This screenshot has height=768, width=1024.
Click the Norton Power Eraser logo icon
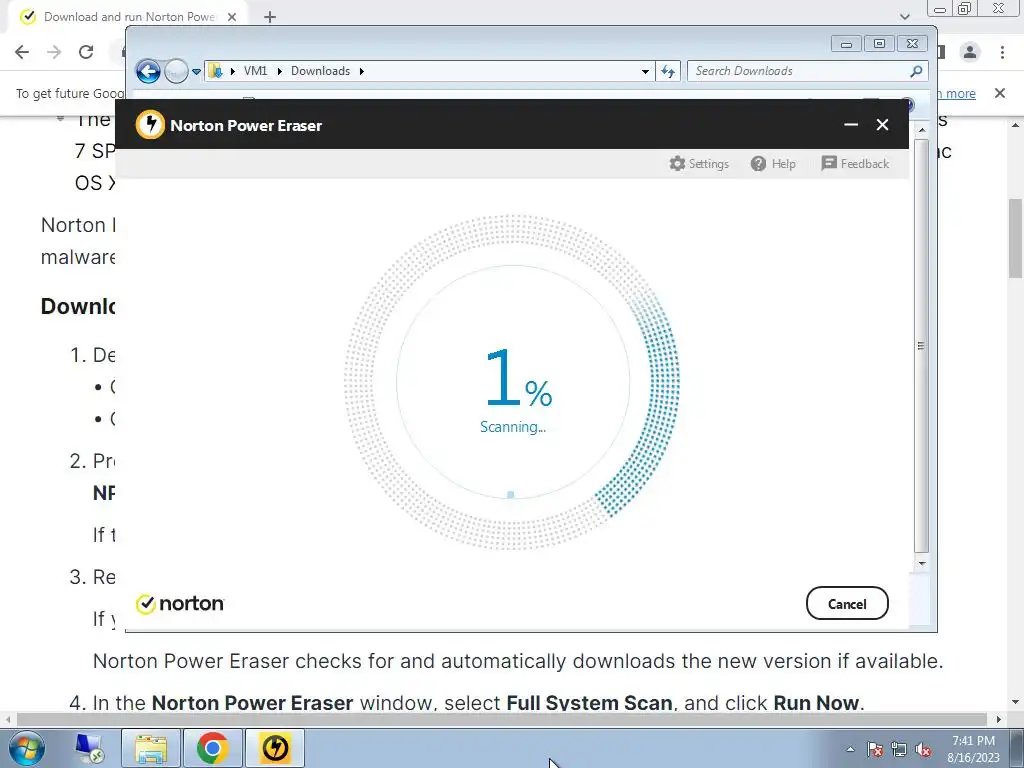pyautogui.click(x=150, y=124)
